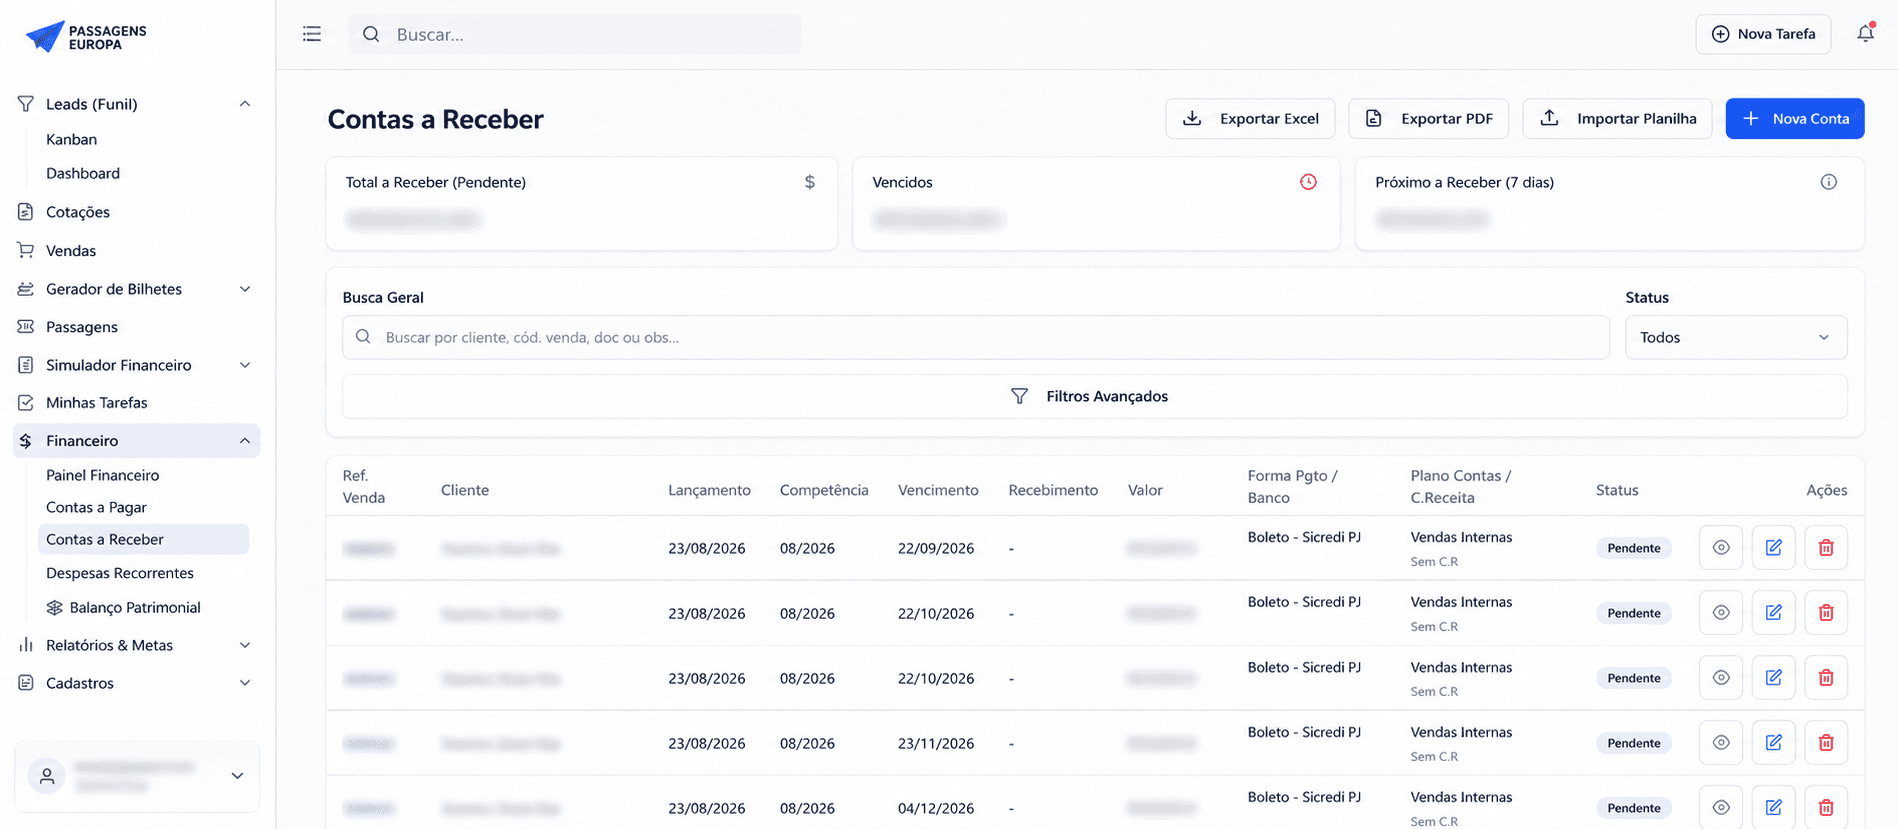Viewport: 1898px width, 829px height.
Task: Click the red clock icon on Vencidos card
Action: click(1308, 182)
